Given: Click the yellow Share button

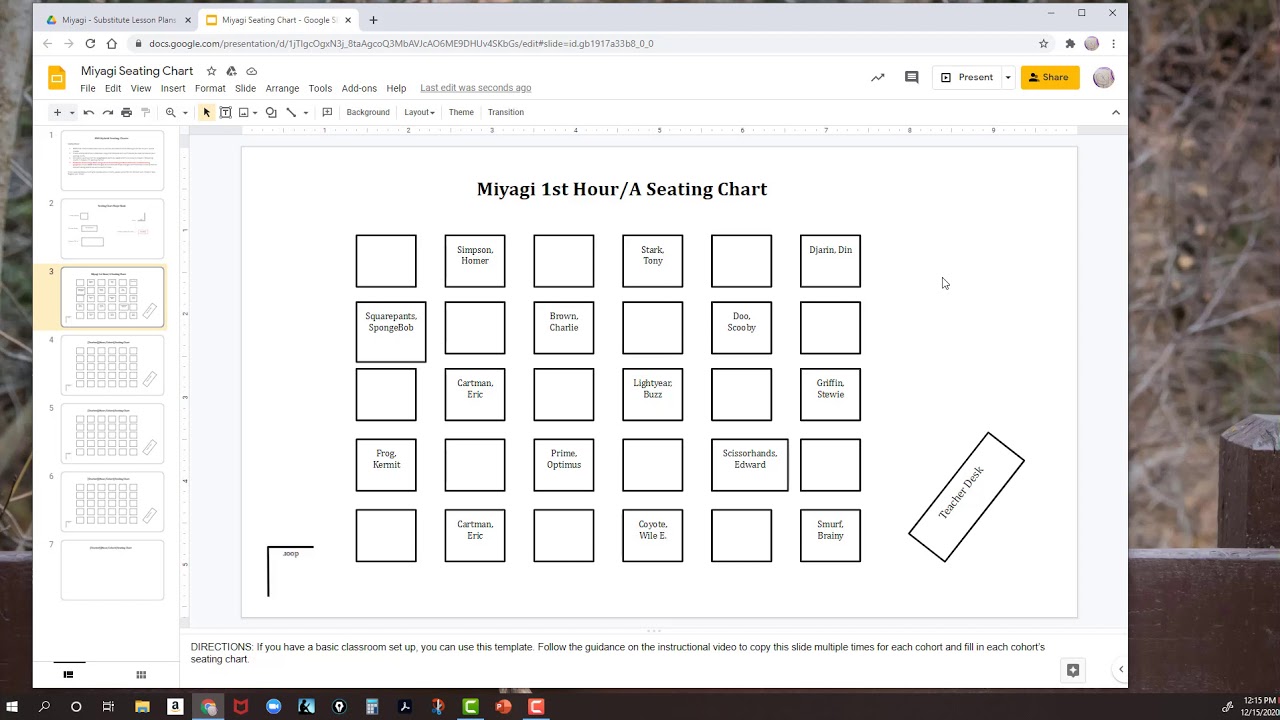Looking at the screenshot, I should pos(1050,77).
